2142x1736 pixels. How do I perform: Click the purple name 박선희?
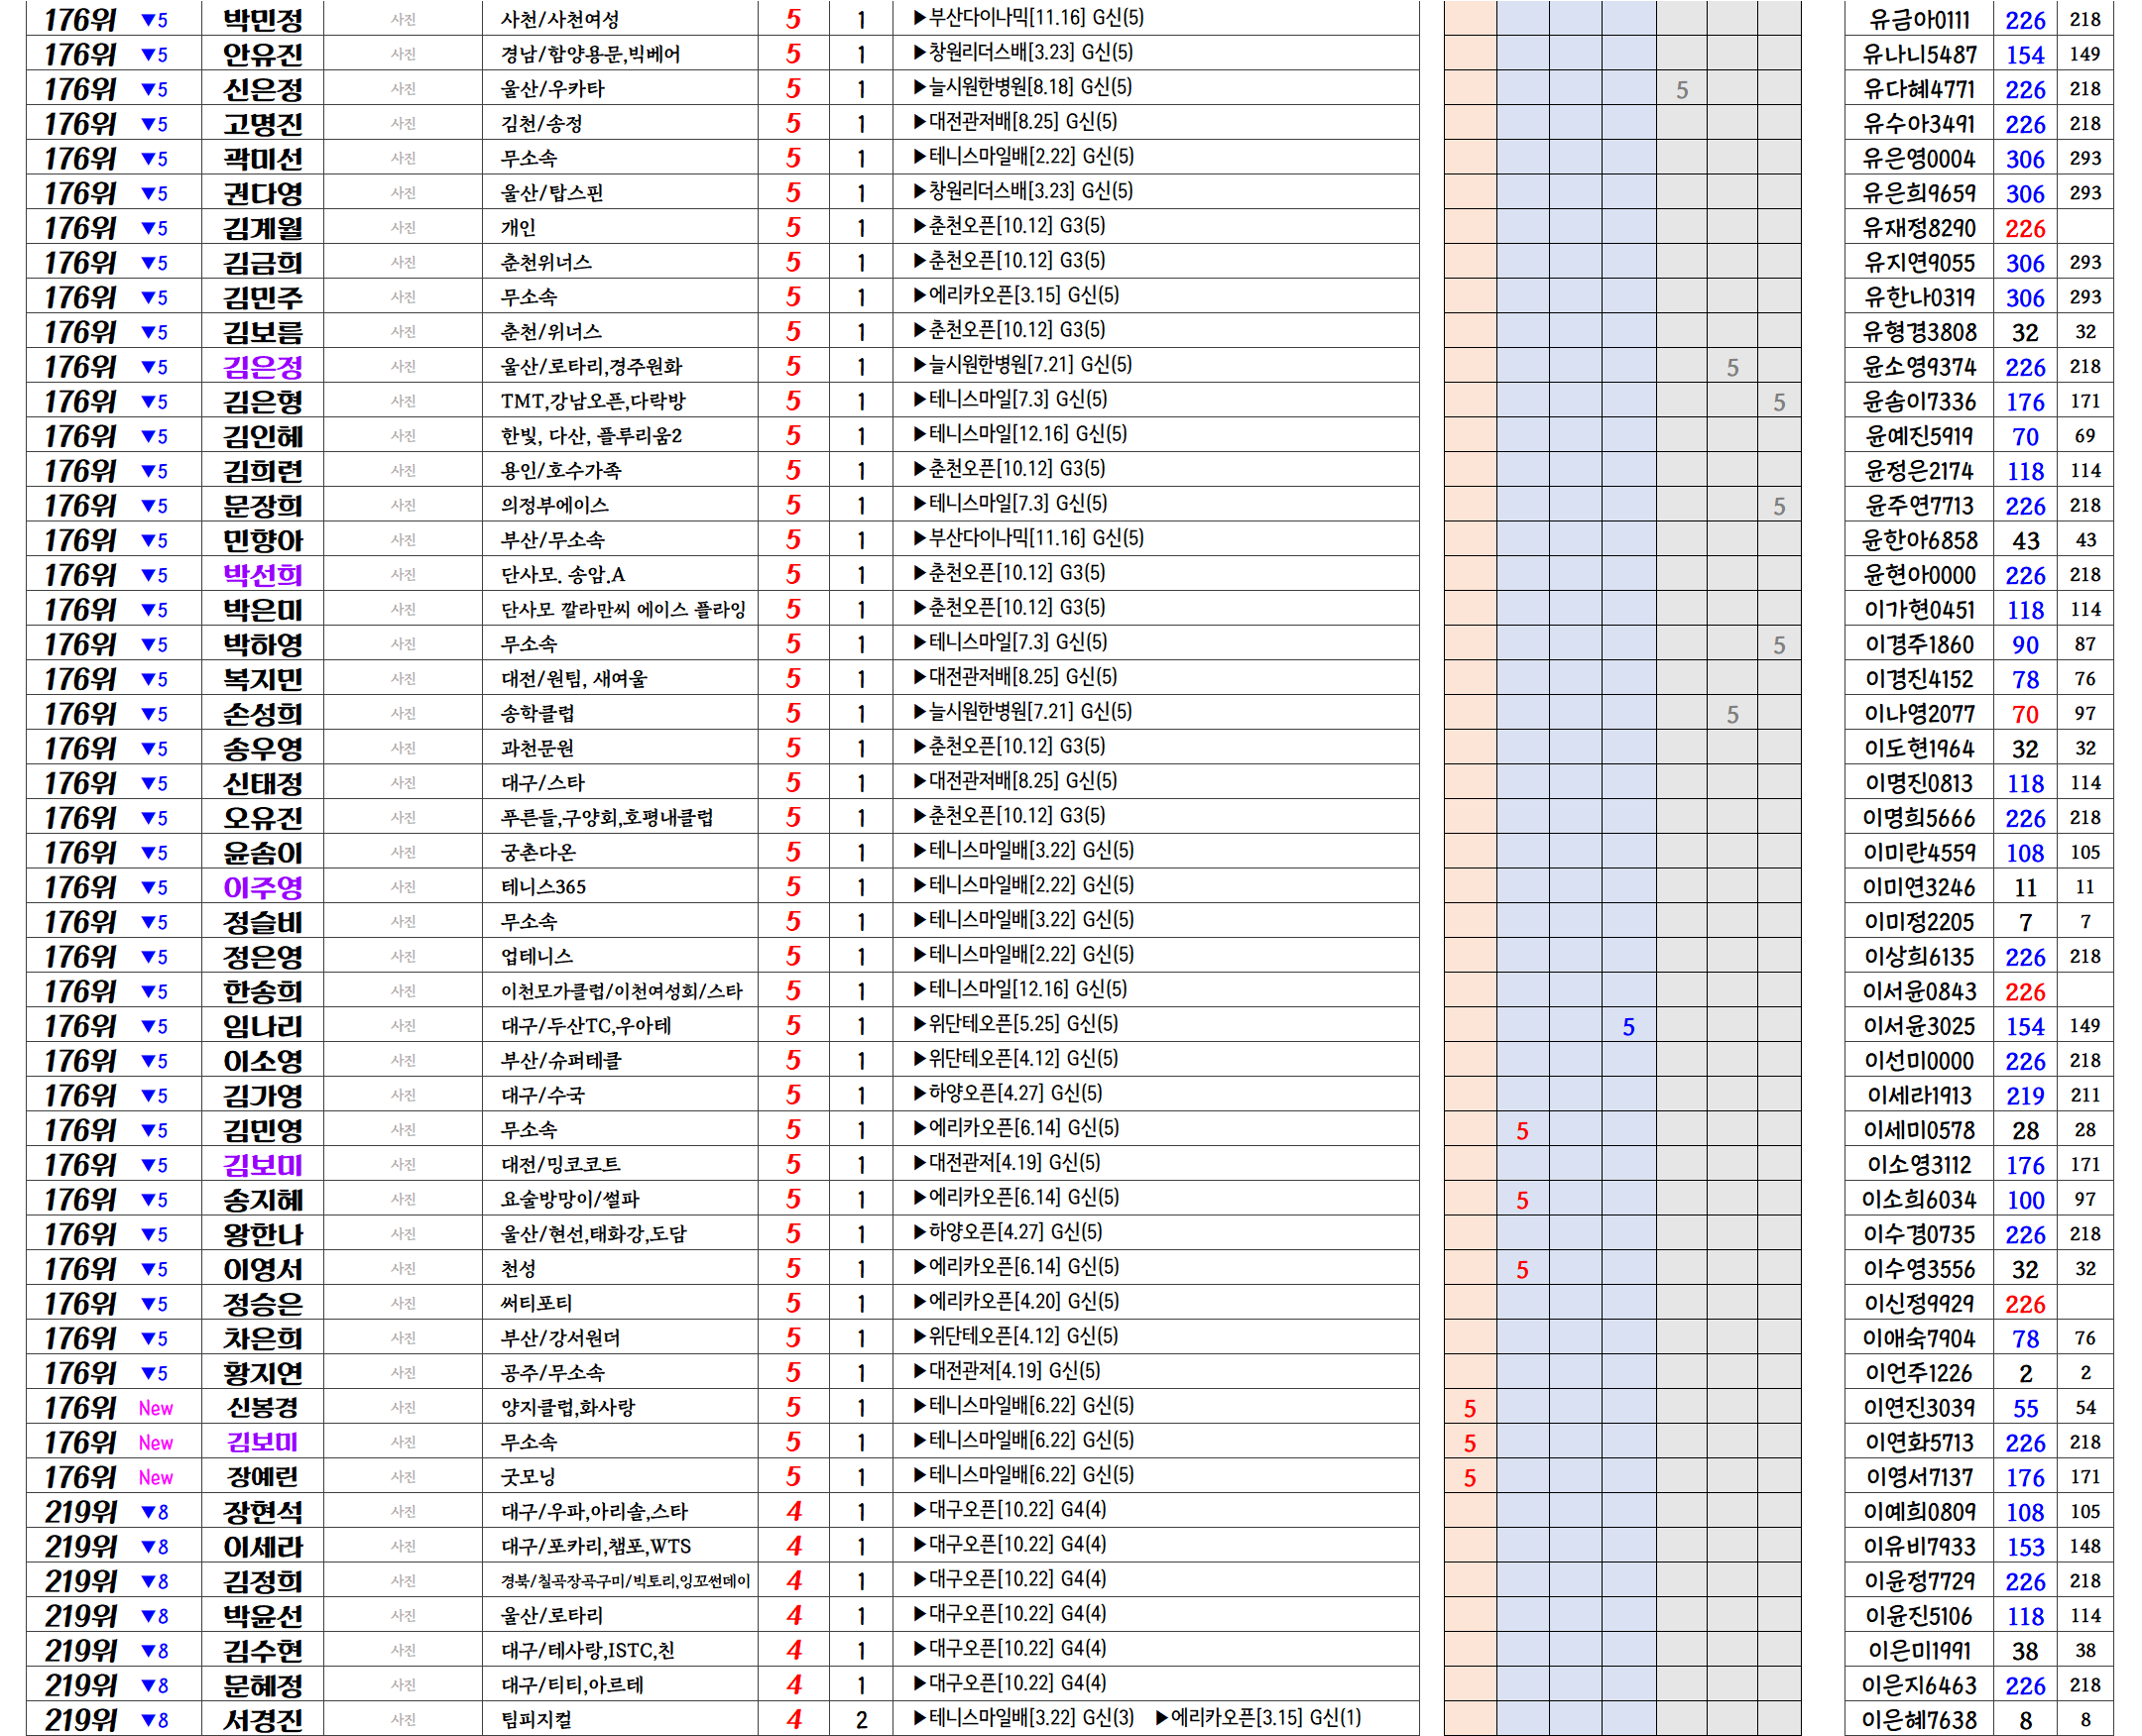point(262,575)
